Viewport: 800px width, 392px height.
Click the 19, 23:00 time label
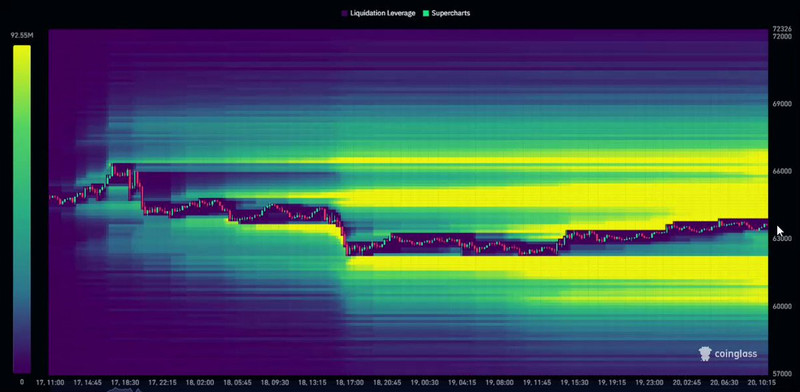click(649, 382)
